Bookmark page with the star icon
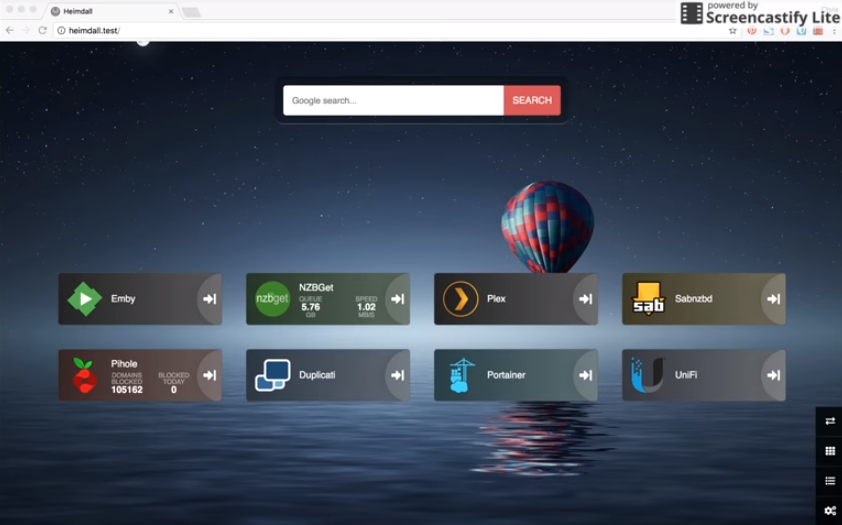 click(x=732, y=31)
